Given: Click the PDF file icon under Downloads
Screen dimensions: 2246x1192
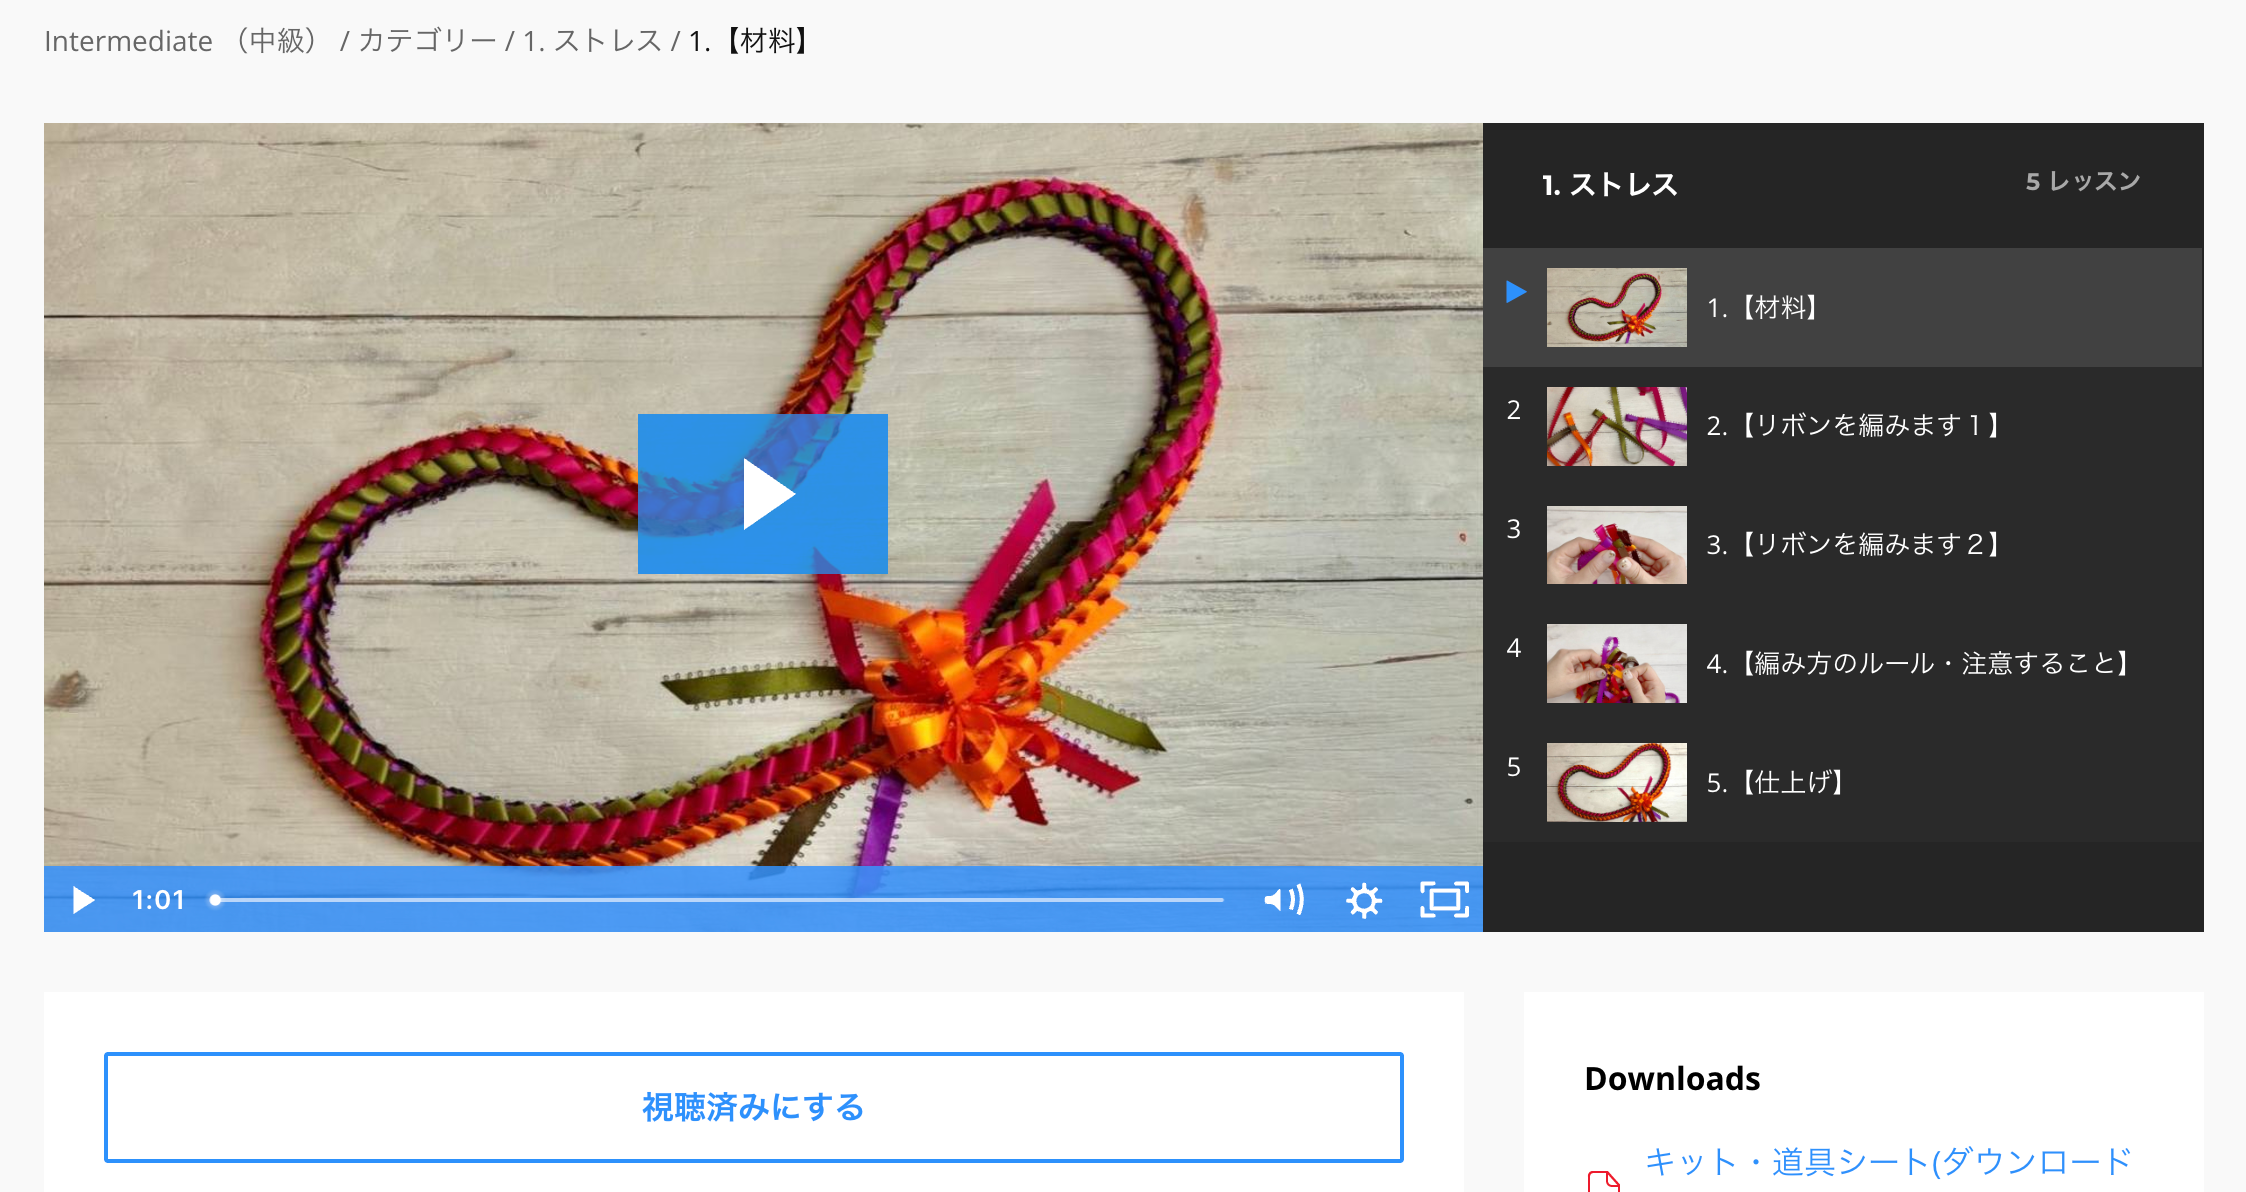Looking at the screenshot, I should coord(1603,1180).
